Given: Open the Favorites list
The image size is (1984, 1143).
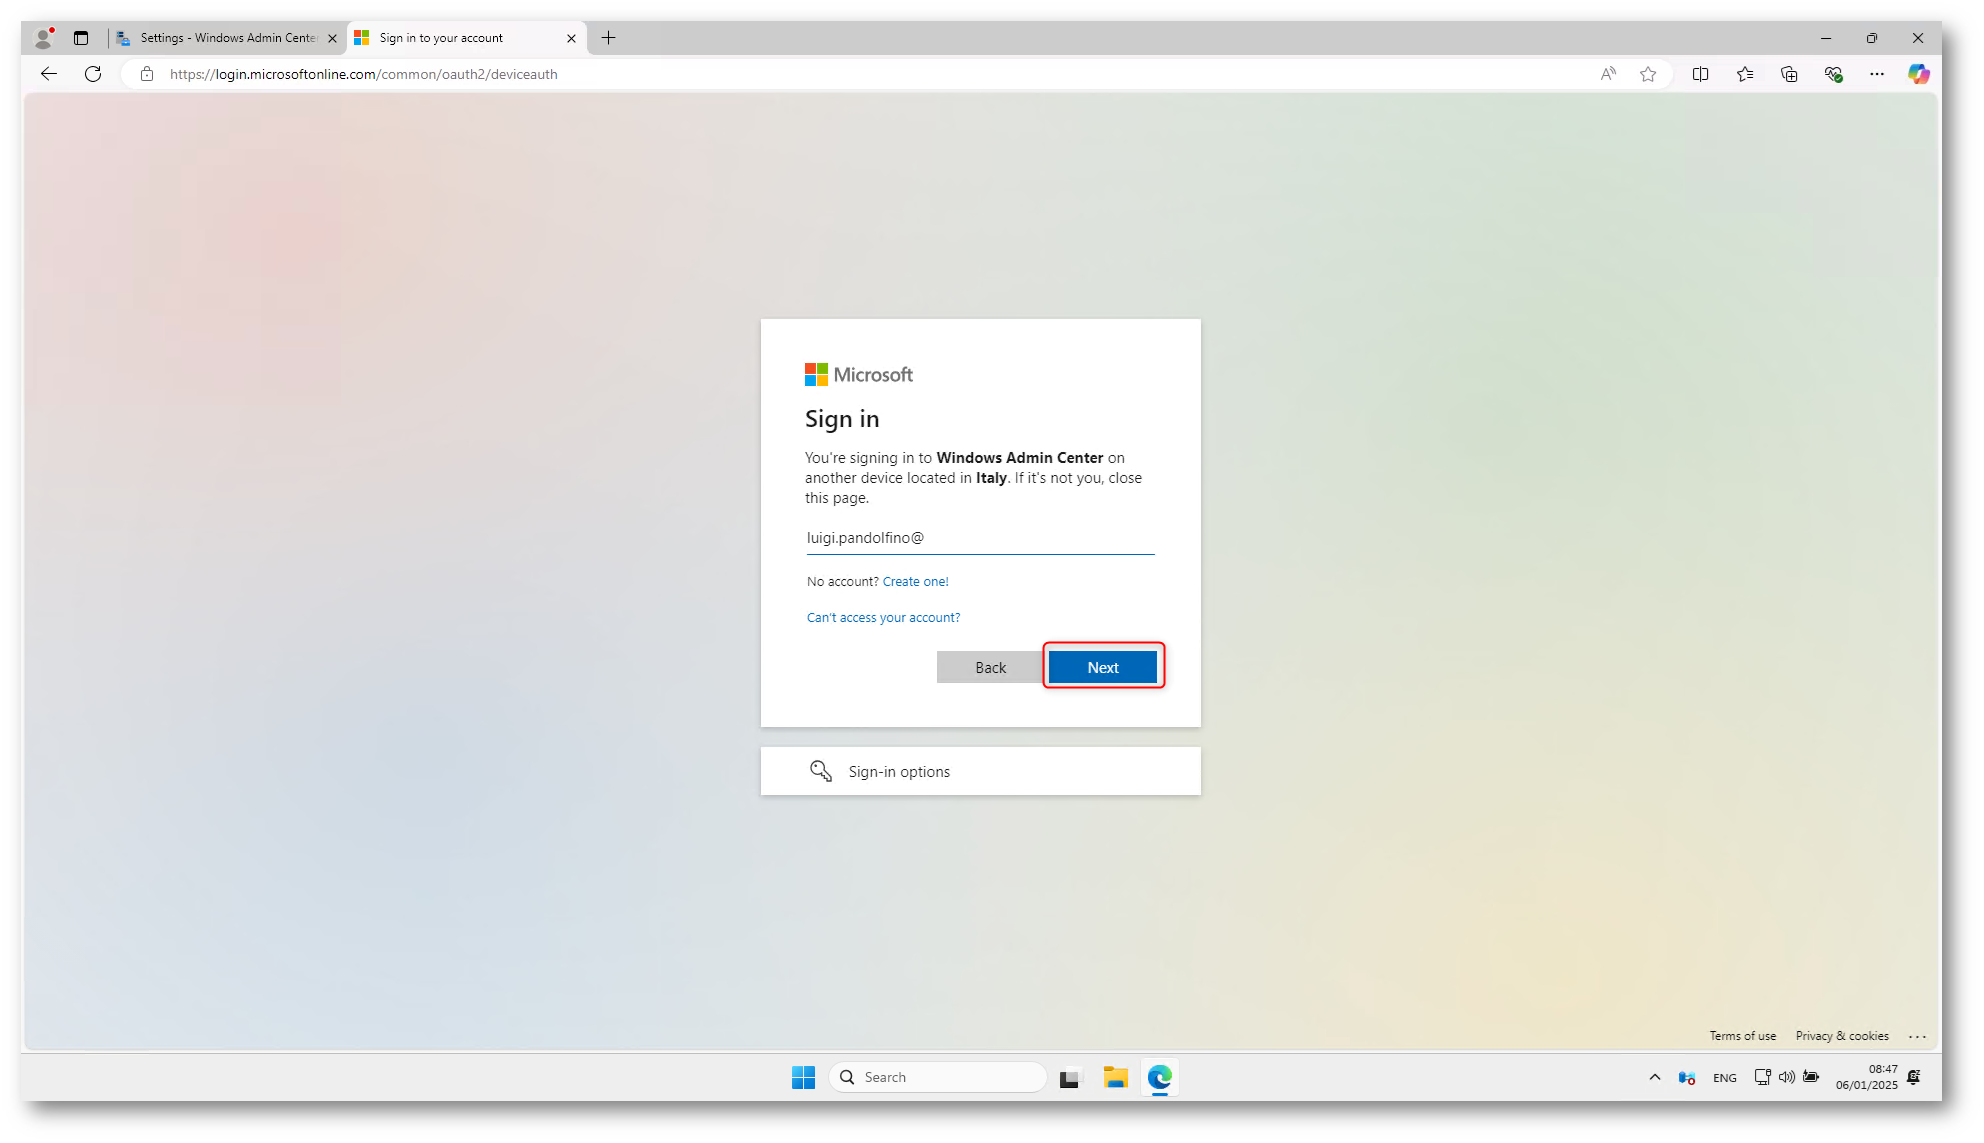Looking at the screenshot, I should point(1745,74).
